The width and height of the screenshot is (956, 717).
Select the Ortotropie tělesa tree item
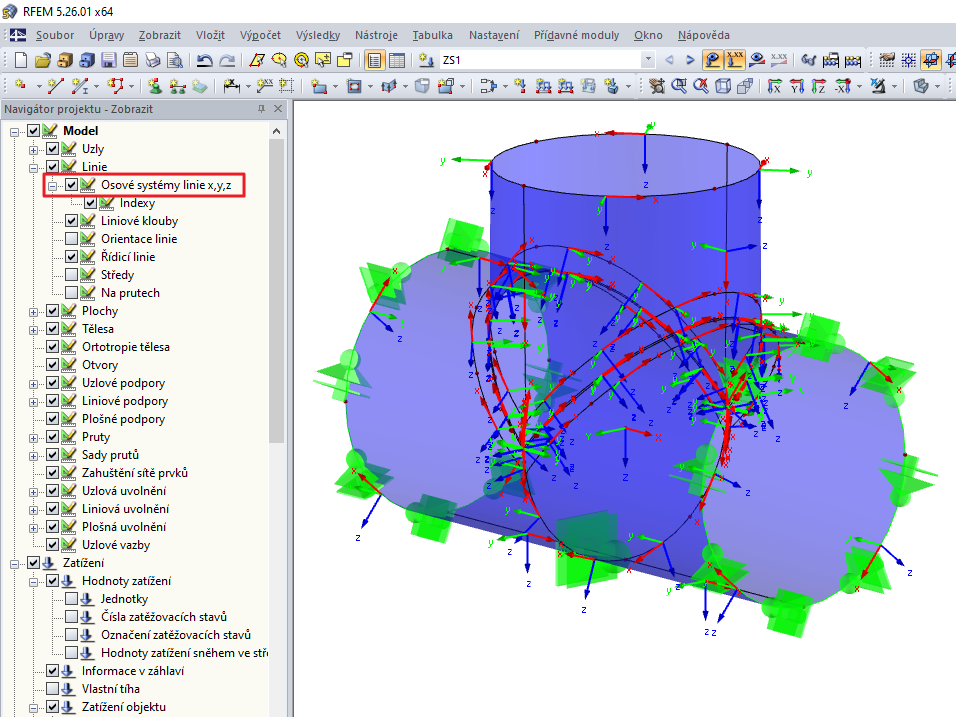click(x=126, y=347)
